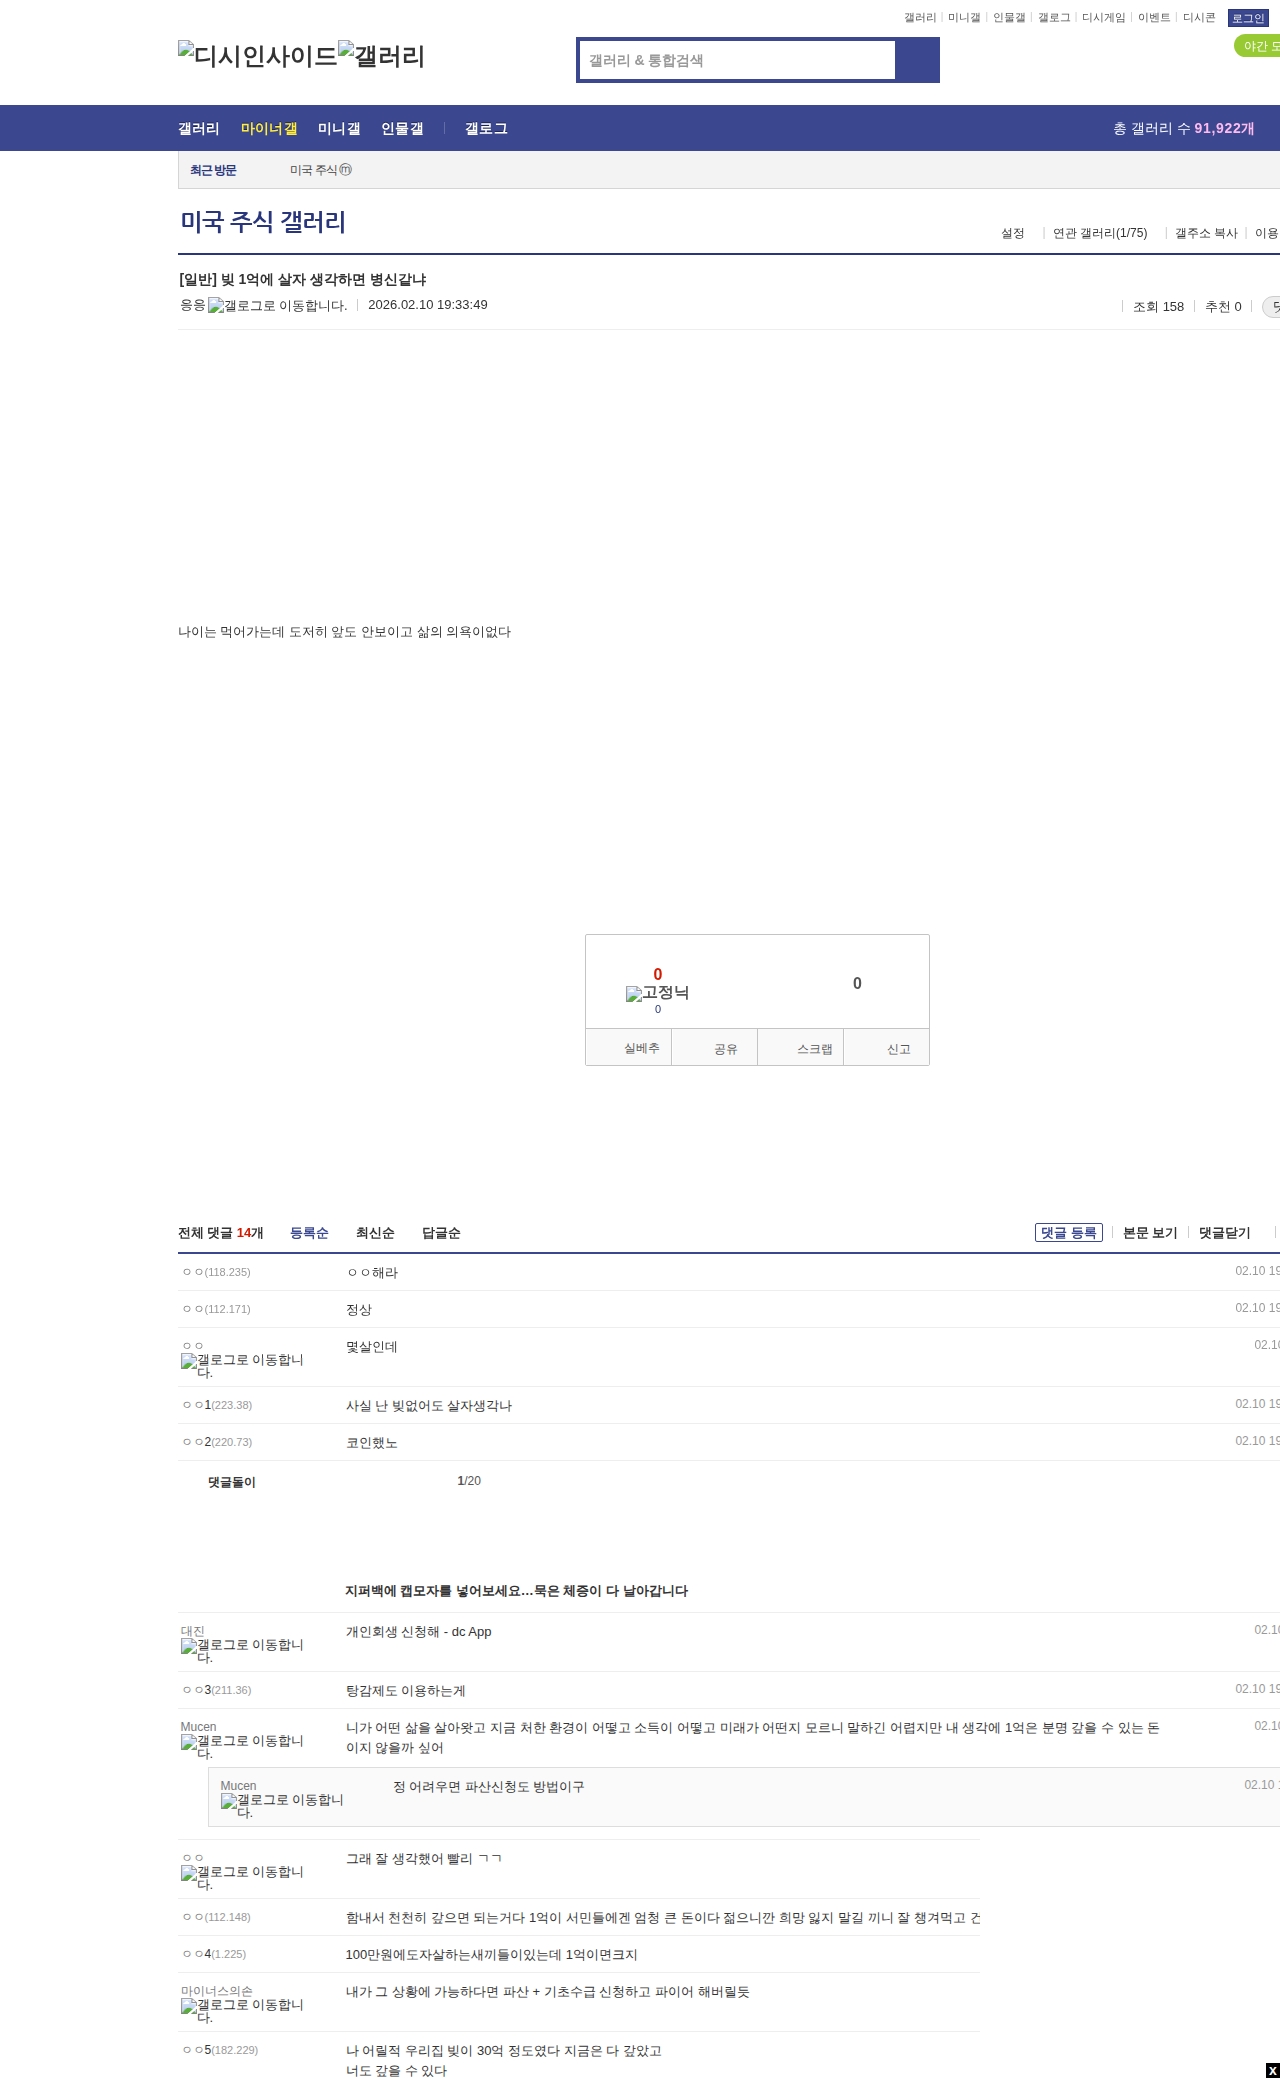1280x2078 pixels.
Task: Open 디시게임 top link
Action: (x=1104, y=18)
